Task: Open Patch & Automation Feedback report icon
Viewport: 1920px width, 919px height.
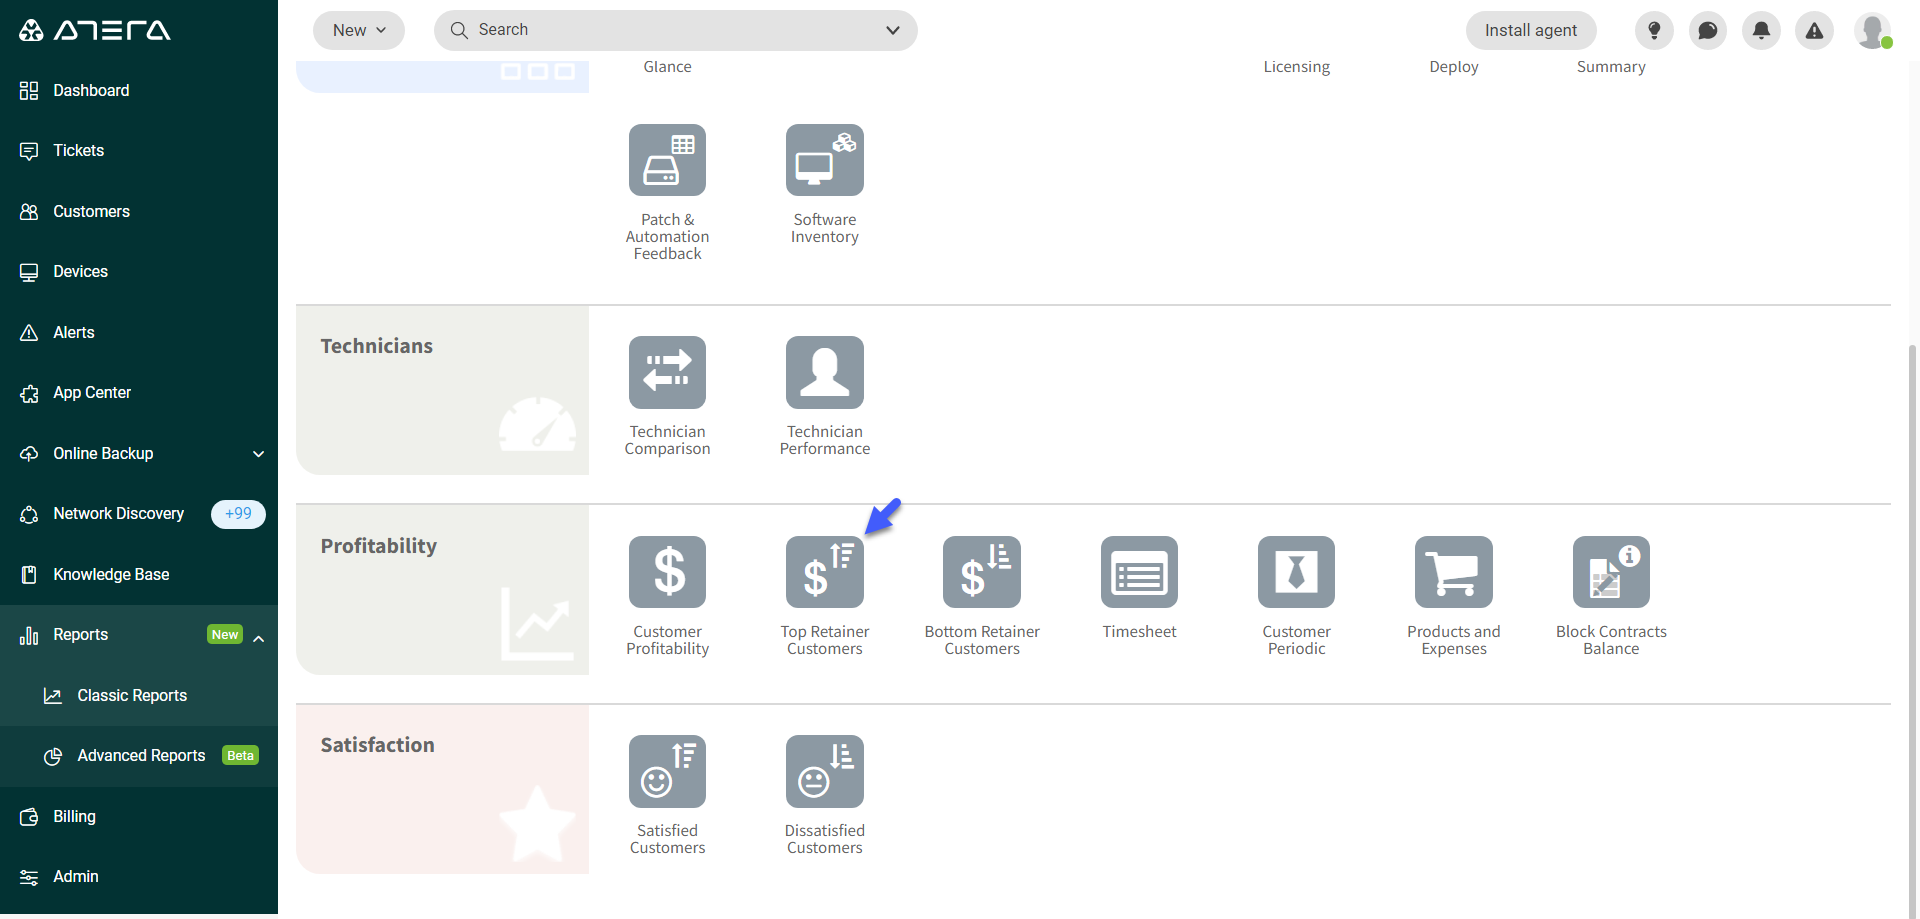Action: pos(667,160)
